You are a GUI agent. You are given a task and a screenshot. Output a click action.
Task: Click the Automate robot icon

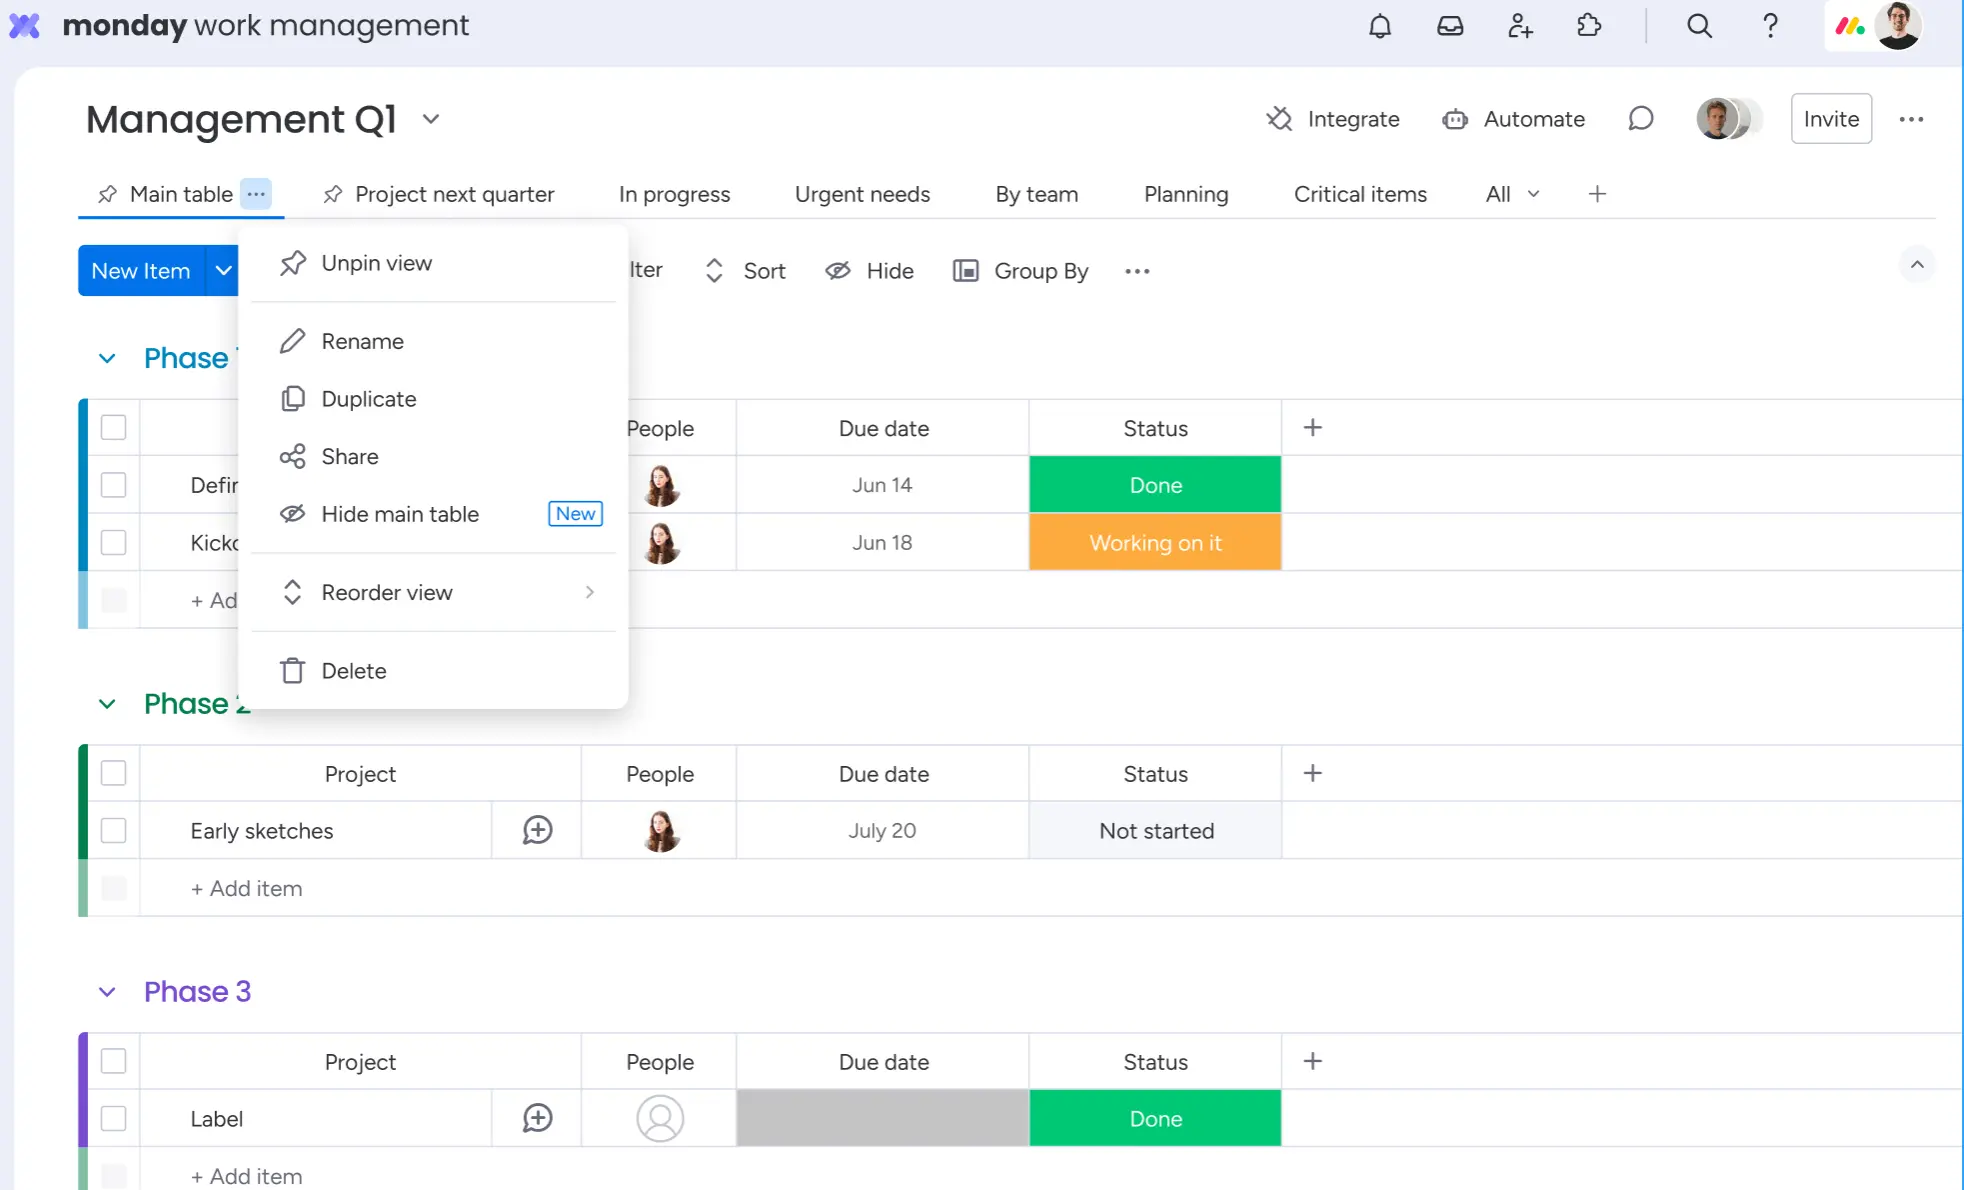tap(1455, 119)
